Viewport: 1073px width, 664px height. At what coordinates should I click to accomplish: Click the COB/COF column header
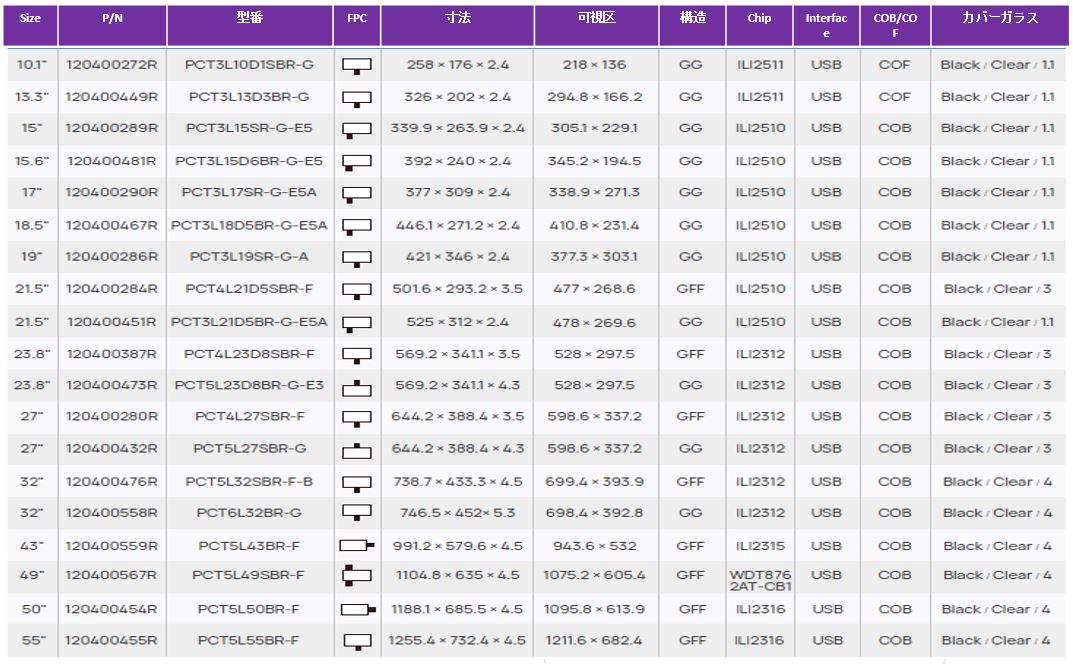[895, 25]
